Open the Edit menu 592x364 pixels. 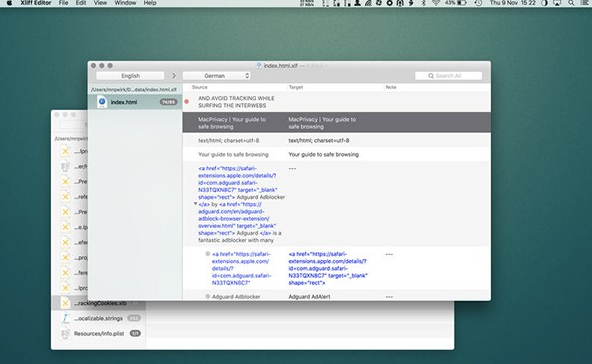click(81, 3)
